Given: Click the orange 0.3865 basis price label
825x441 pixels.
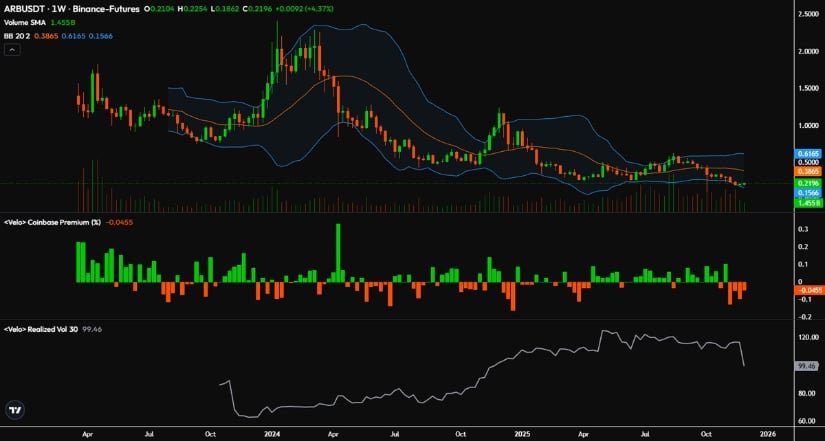Looking at the screenshot, I should click(x=808, y=172).
